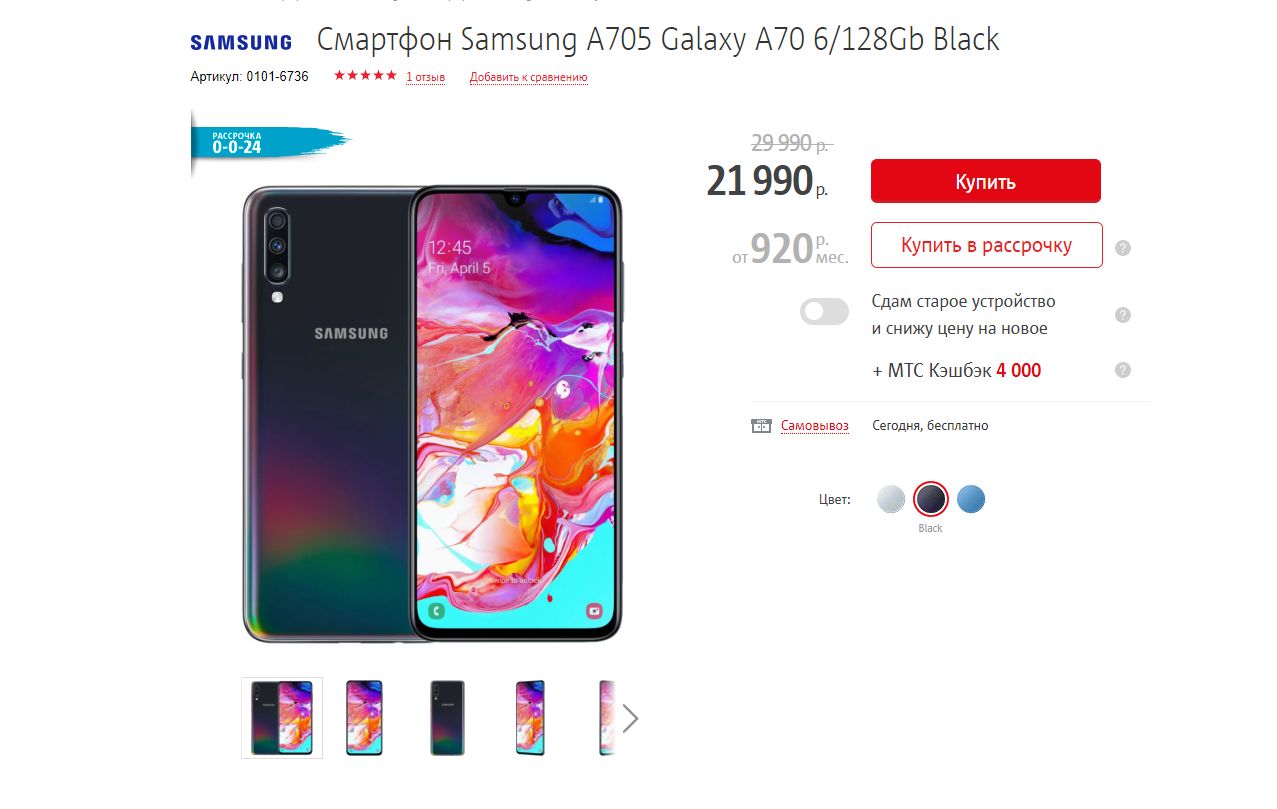
Task: Select the black color swatch
Action: pyautogui.click(x=931, y=499)
